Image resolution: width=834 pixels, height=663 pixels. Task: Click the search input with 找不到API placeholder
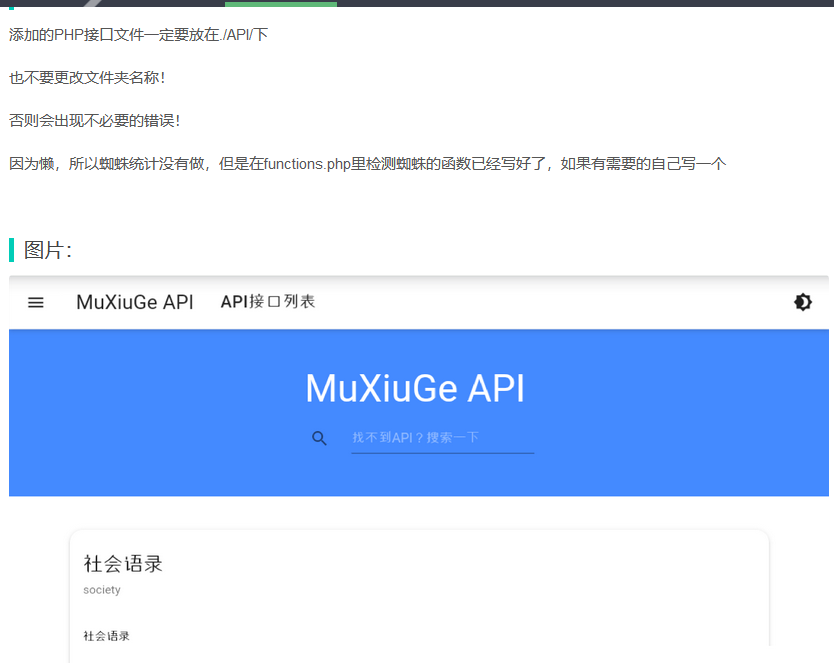pyautogui.click(x=442, y=437)
